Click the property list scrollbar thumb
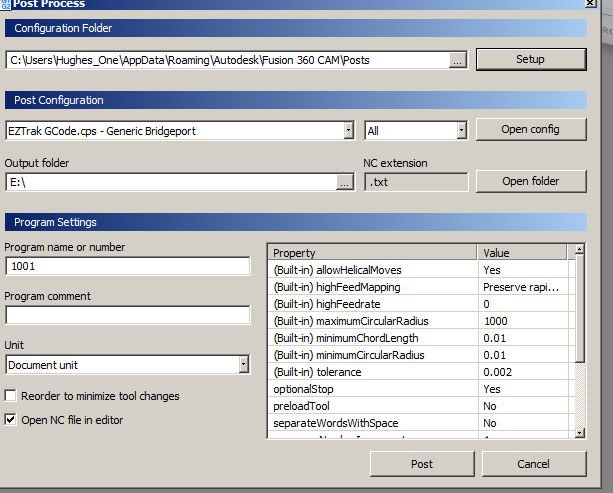 (580, 308)
